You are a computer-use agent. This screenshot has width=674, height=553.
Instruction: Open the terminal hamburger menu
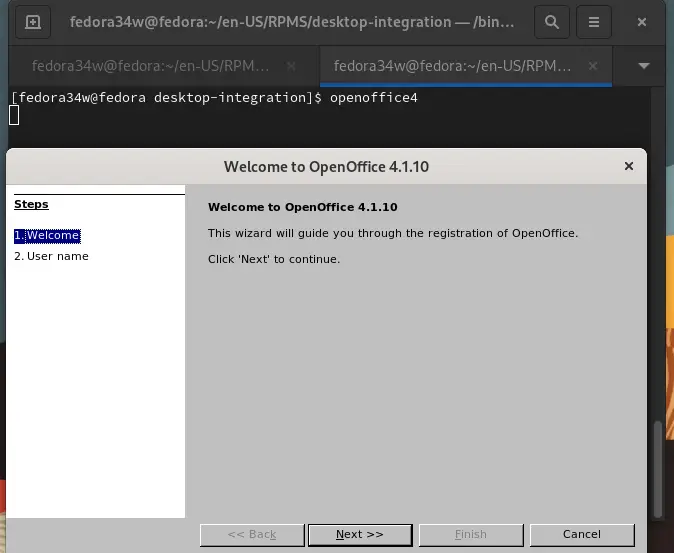pos(594,22)
